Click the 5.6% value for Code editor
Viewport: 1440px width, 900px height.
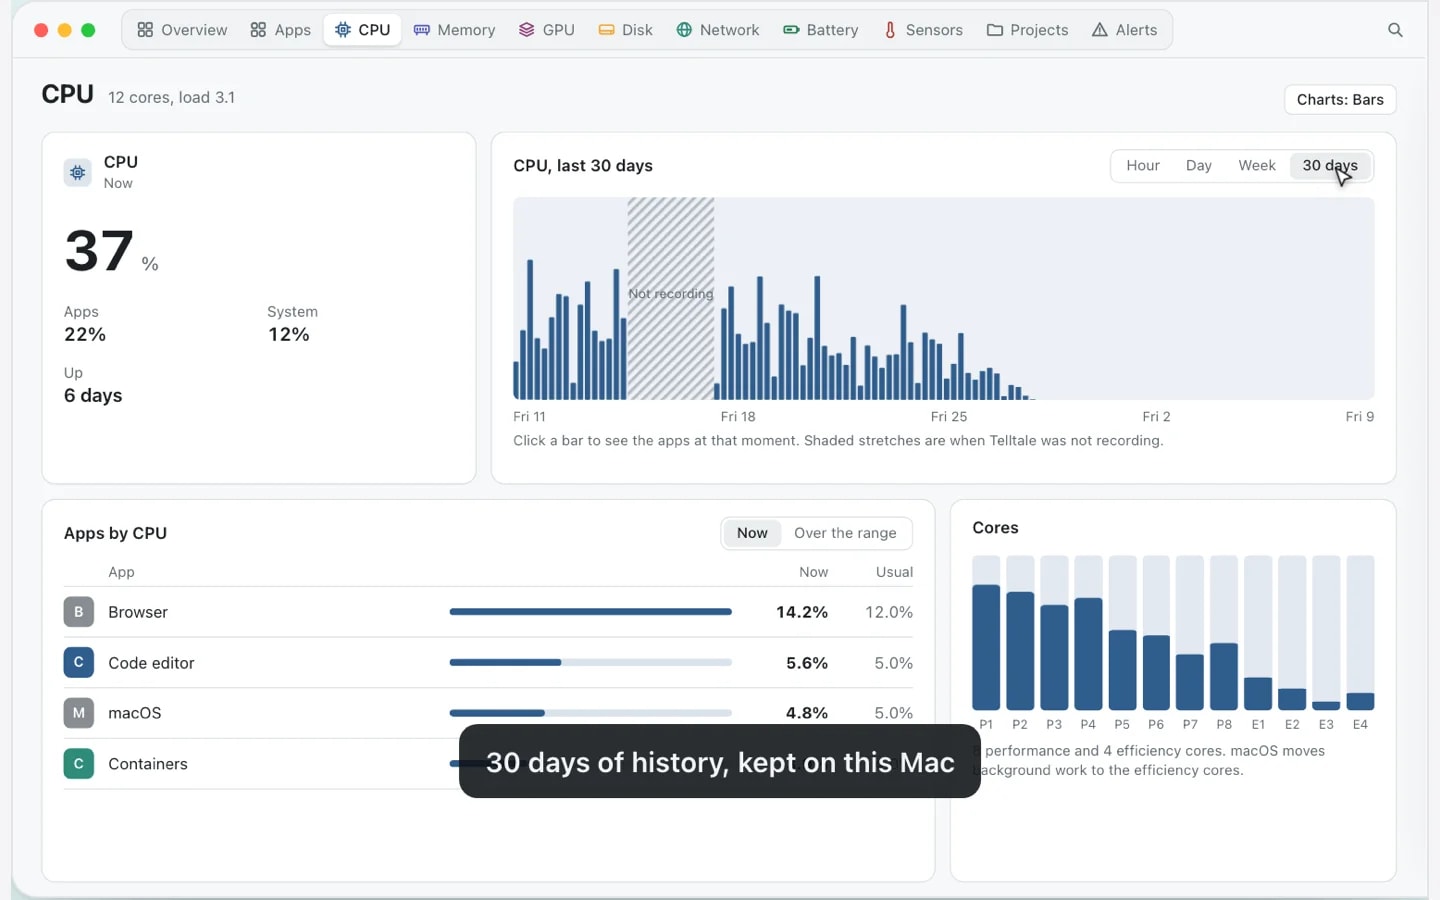click(x=807, y=663)
